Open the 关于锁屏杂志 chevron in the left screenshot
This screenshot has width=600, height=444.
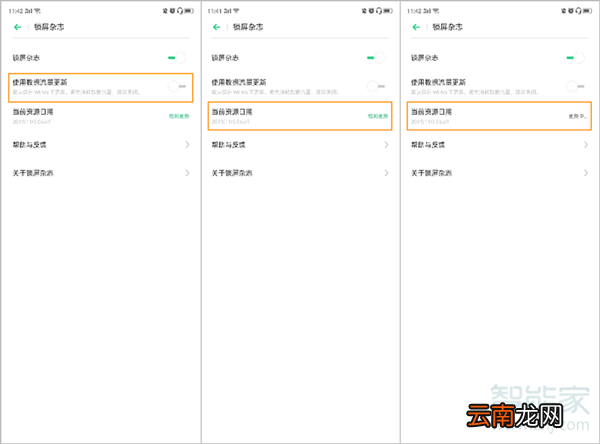coord(188,173)
